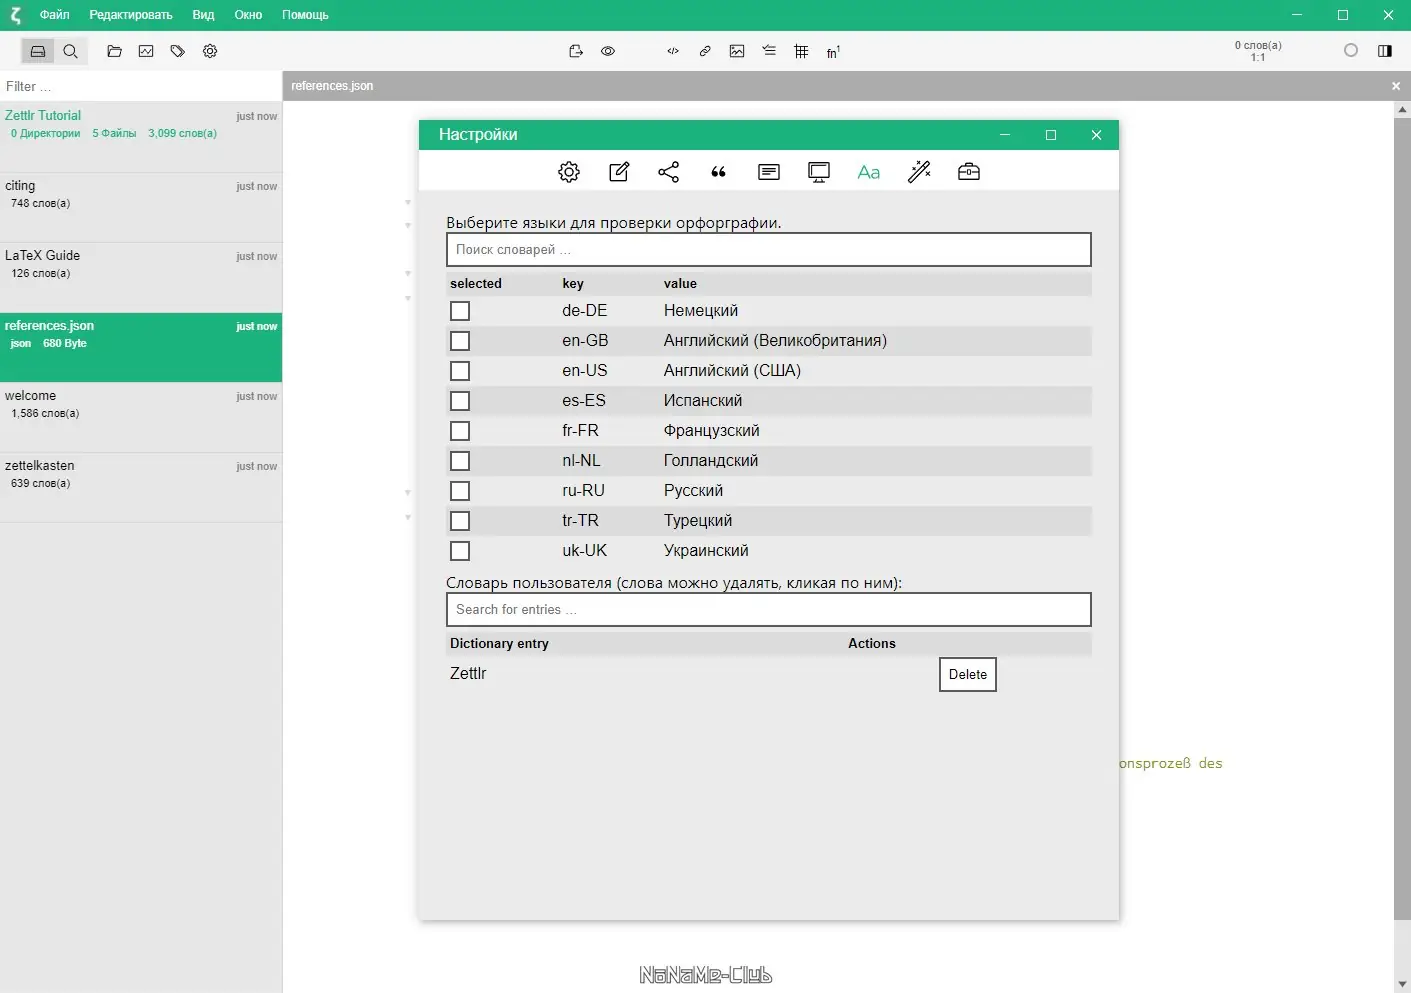Image resolution: width=1411 pixels, height=993 pixels.
Task: Close the references.json document tab
Action: pos(1396,86)
